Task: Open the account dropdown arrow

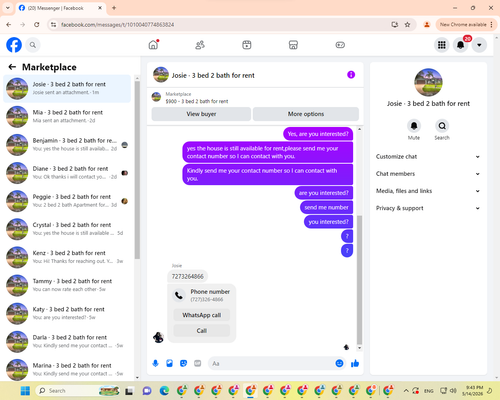Action: click(479, 45)
